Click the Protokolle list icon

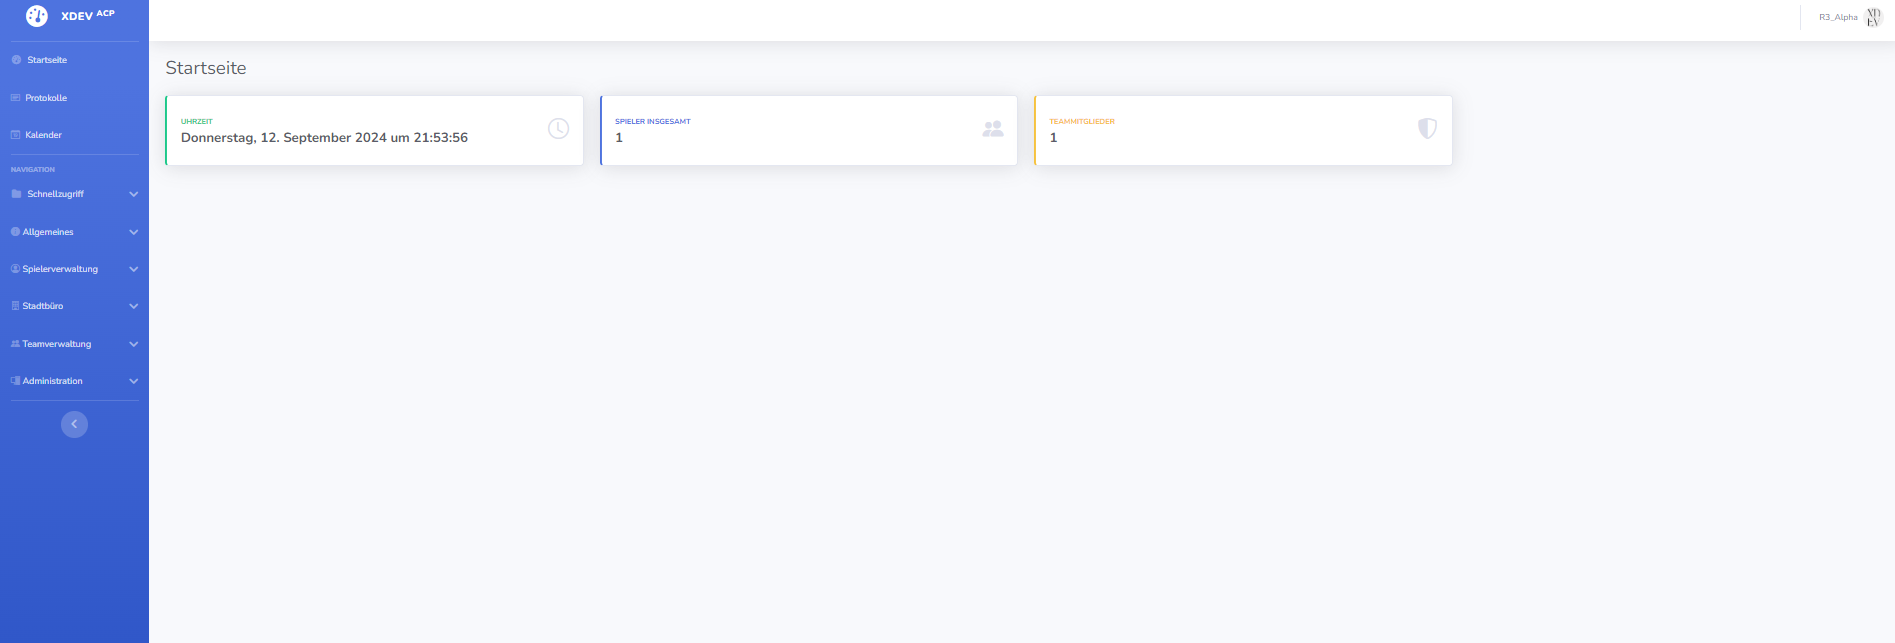click(x=15, y=98)
